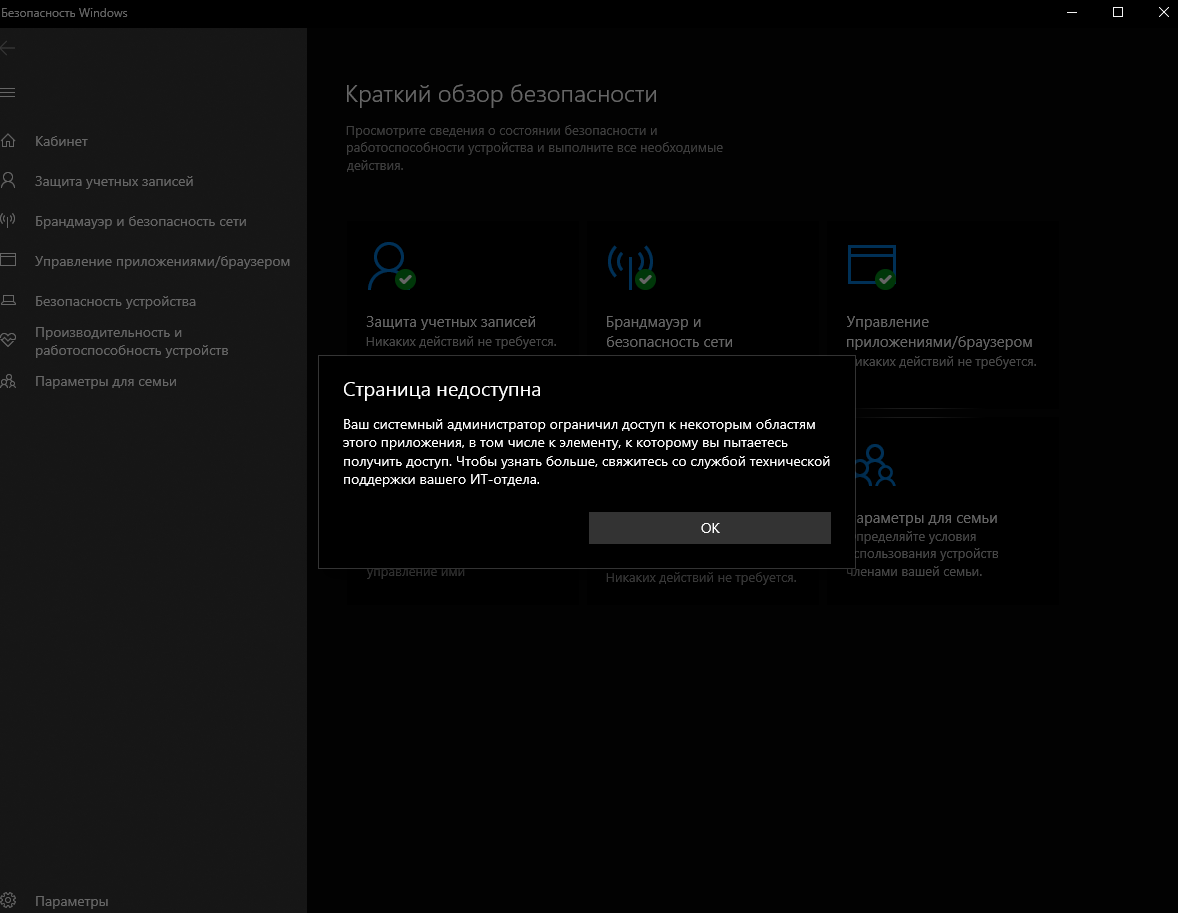Select Параметры для семьи in sidebar
1178x913 pixels.
105,381
